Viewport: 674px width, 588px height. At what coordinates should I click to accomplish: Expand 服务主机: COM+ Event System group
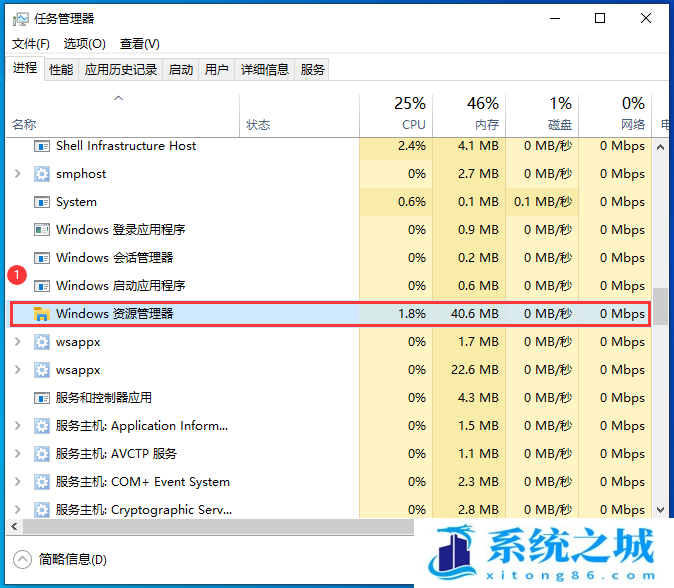click(18, 481)
